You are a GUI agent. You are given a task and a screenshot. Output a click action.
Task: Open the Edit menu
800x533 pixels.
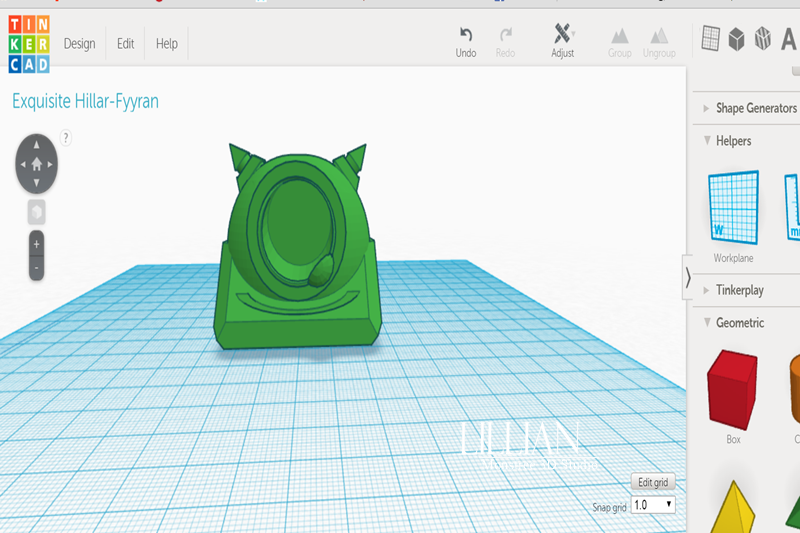126,44
